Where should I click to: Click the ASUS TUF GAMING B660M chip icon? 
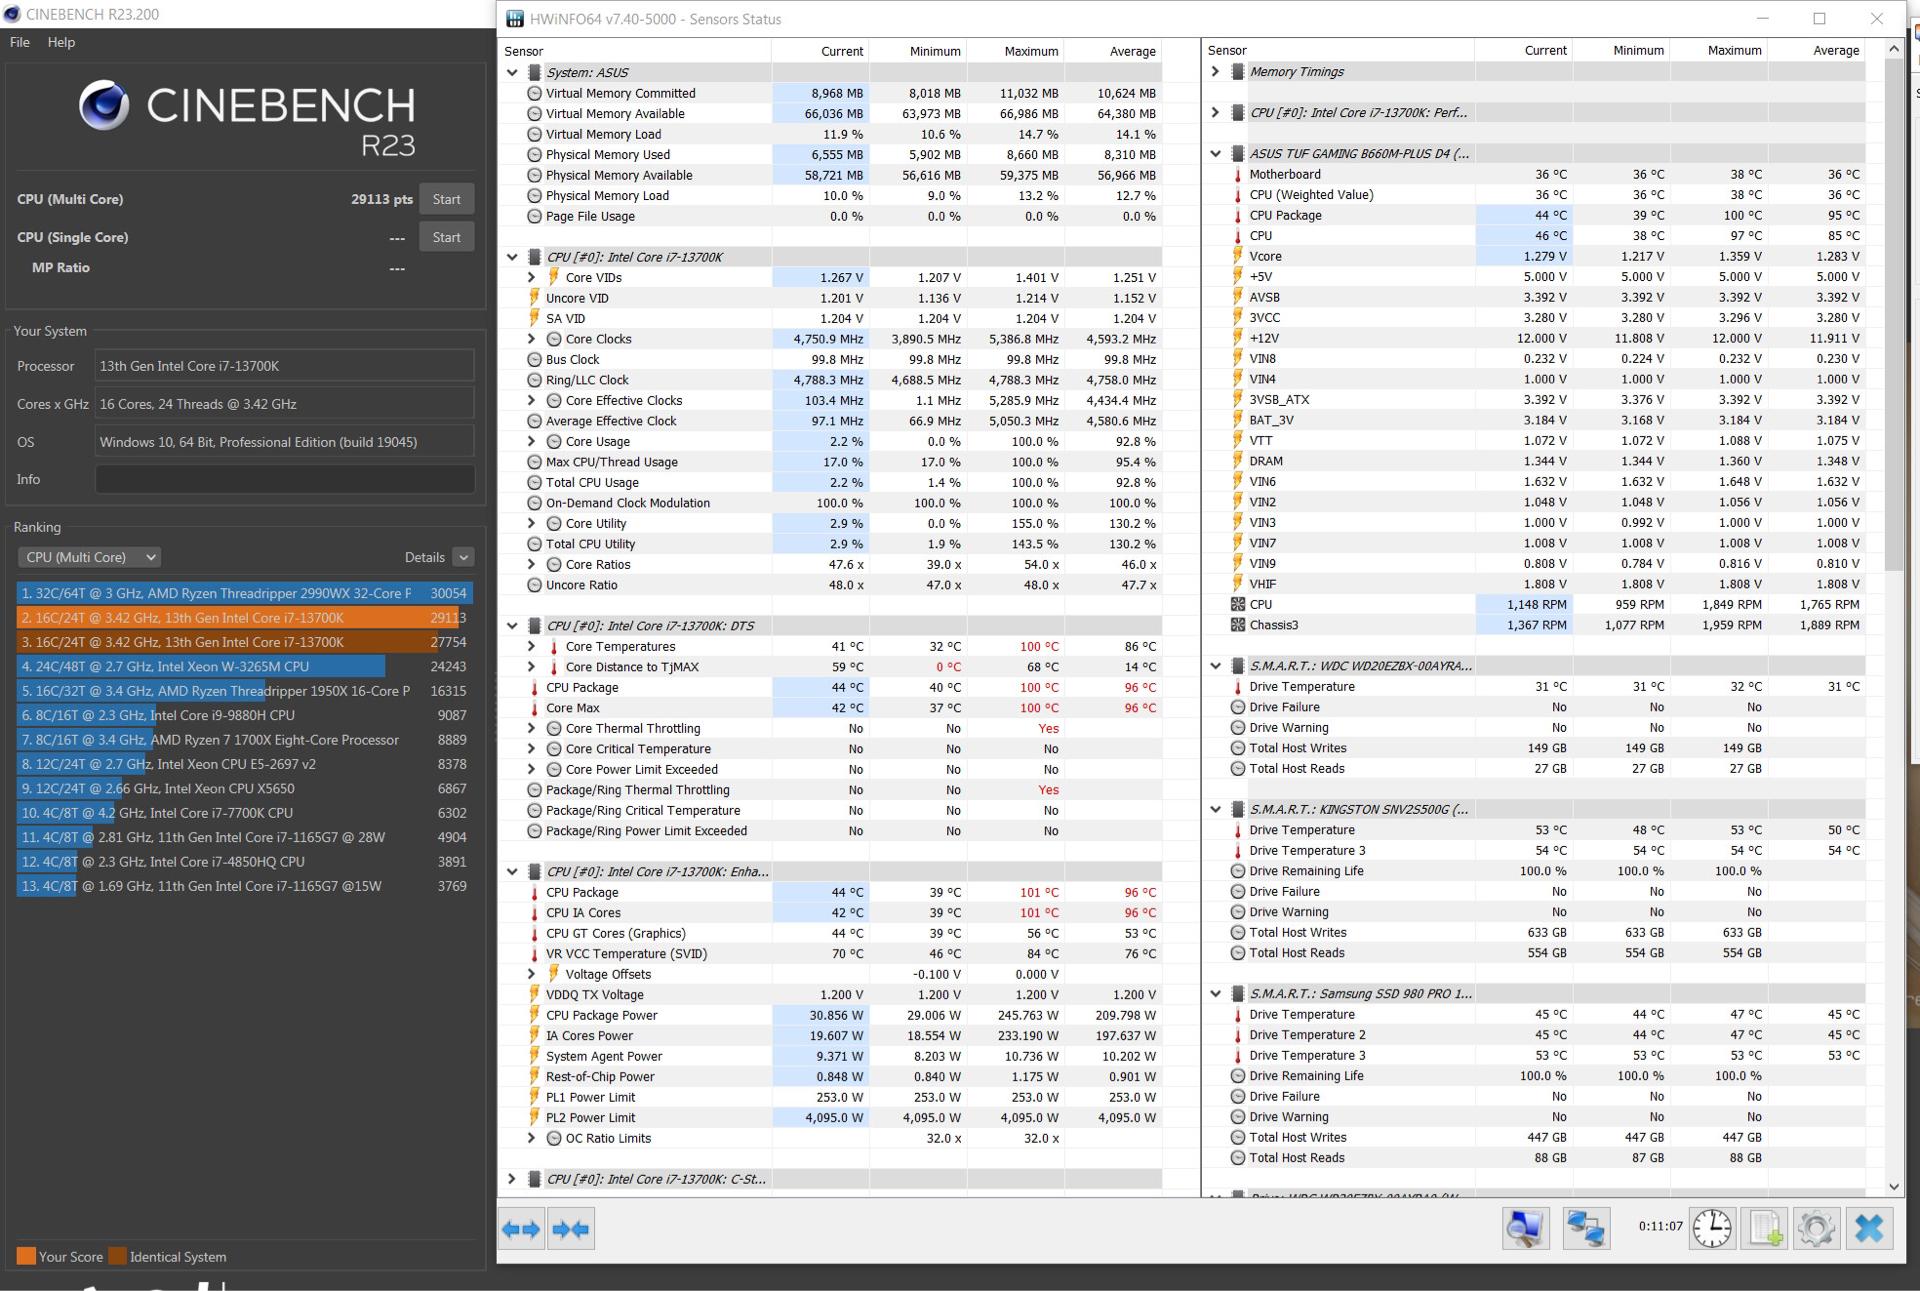tap(1238, 154)
